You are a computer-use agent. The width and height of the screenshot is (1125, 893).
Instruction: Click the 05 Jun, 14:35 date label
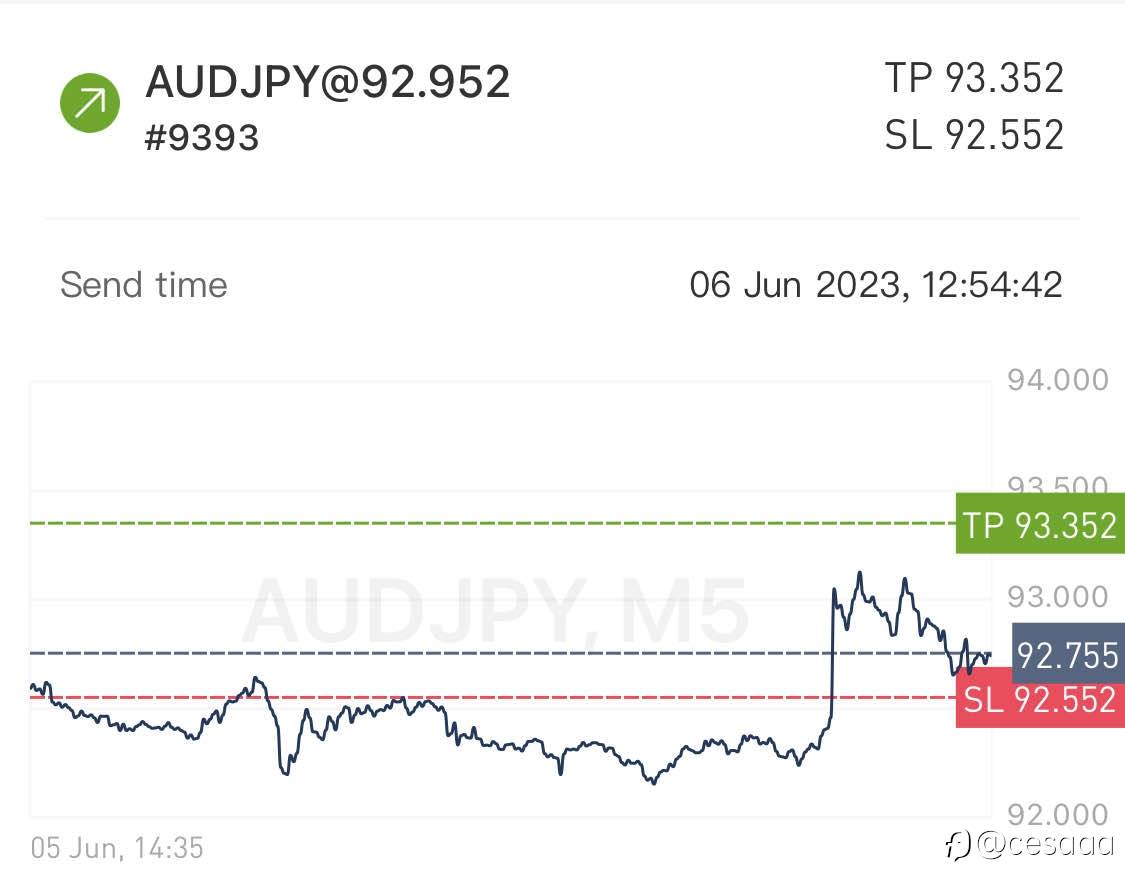117,849
